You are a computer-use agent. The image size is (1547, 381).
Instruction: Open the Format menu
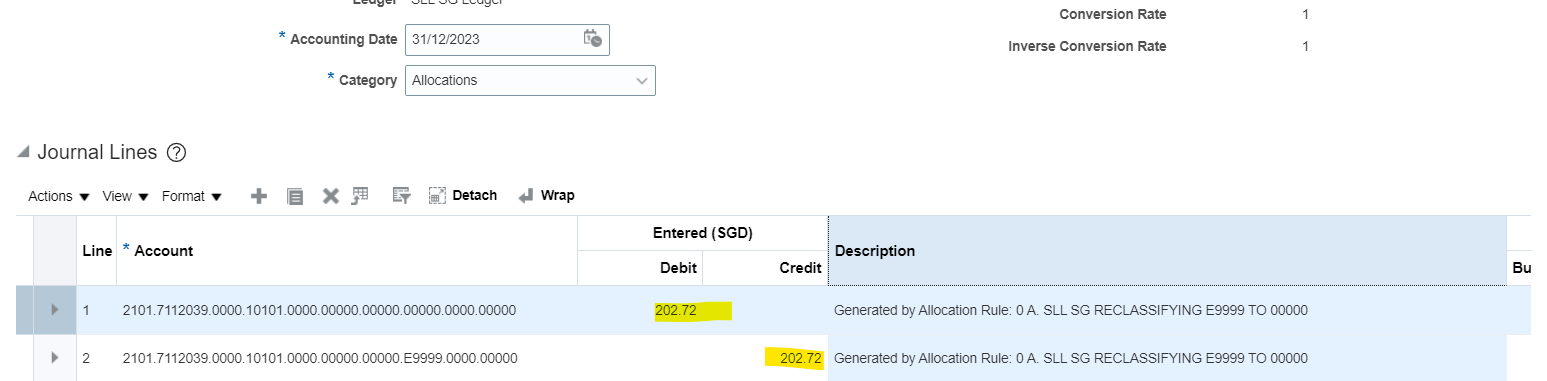pos(192,196)
